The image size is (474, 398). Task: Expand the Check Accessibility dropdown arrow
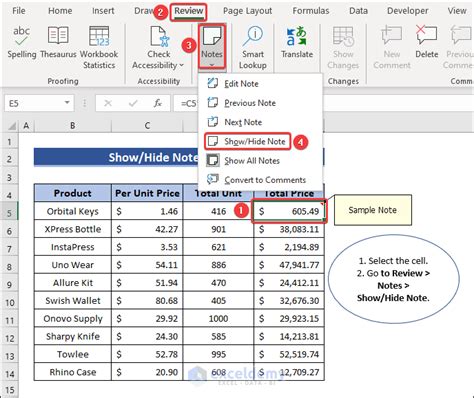click(x=182, y=65)
